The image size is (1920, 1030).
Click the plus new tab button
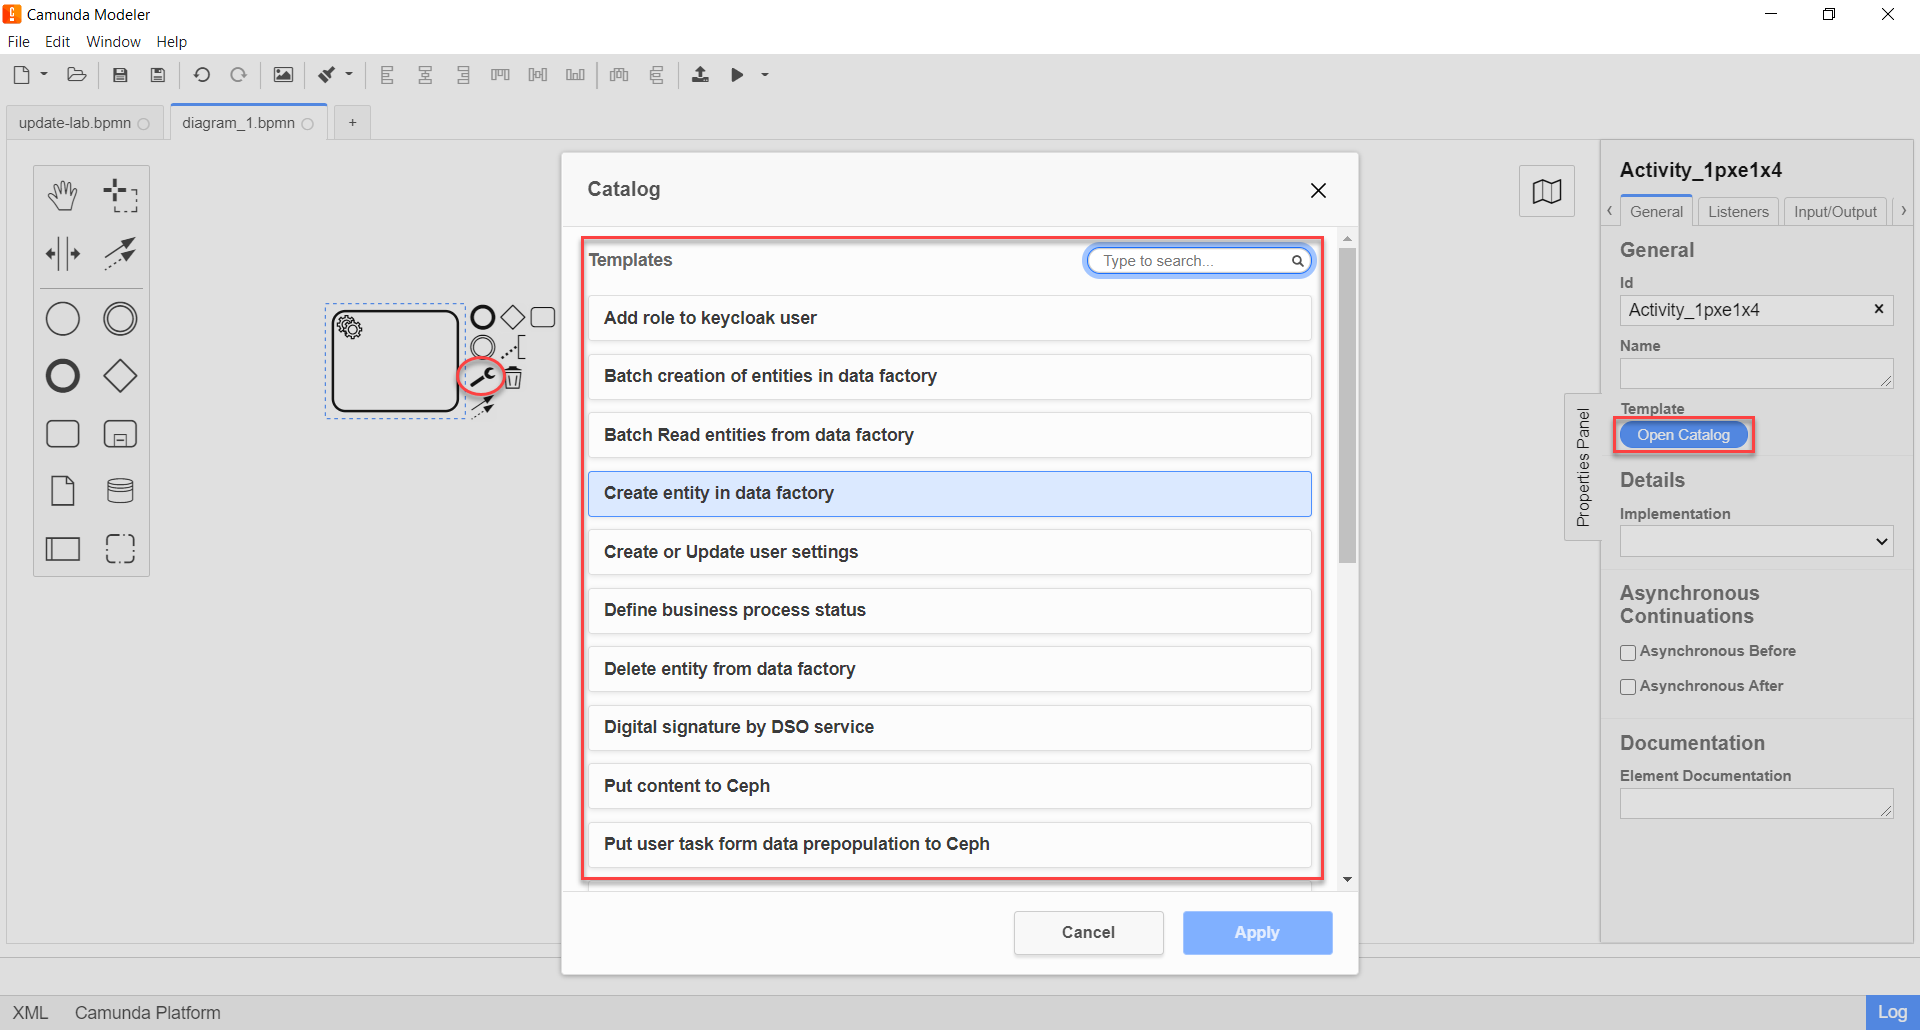352,123
